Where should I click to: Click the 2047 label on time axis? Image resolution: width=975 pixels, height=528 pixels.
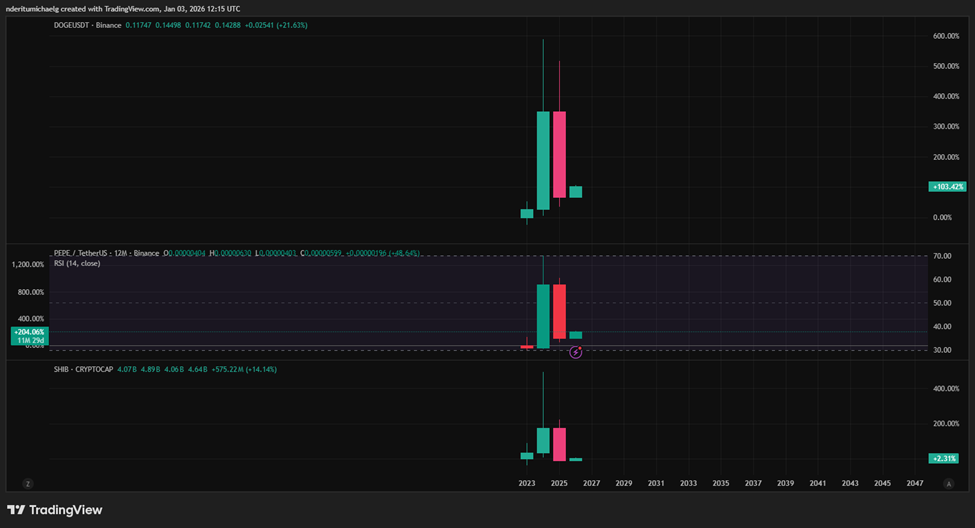tap(914, 483)
